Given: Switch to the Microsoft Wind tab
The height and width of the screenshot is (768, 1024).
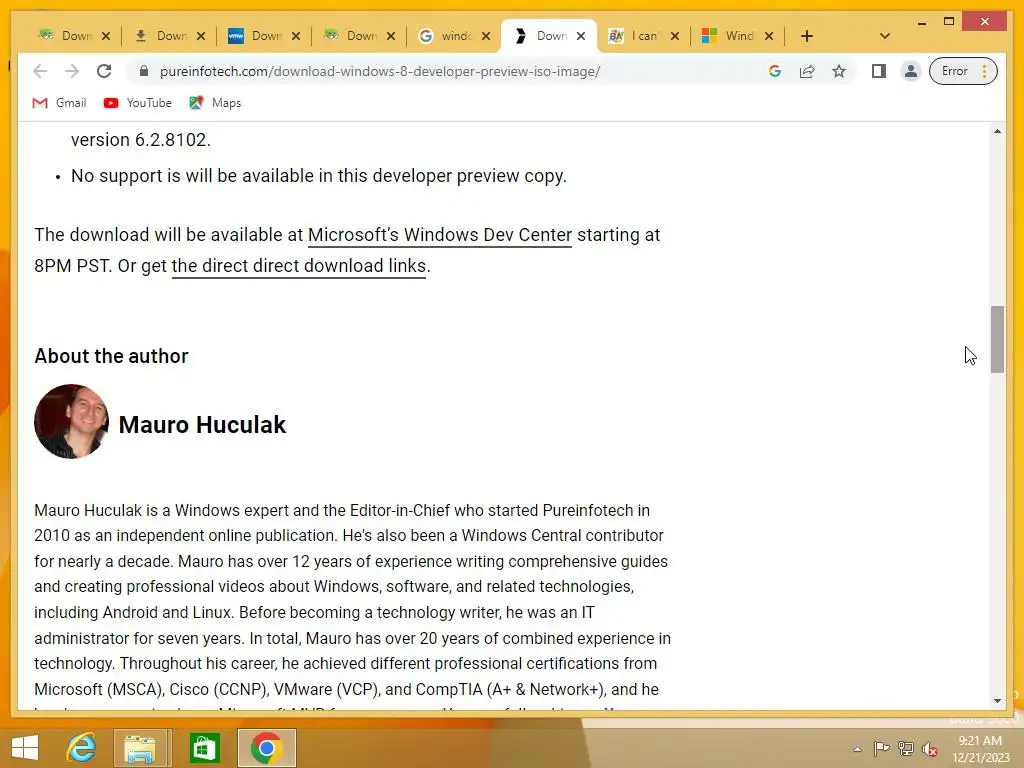Looking at the screenshot, I should pyautogui.click(x=729, y=36).
